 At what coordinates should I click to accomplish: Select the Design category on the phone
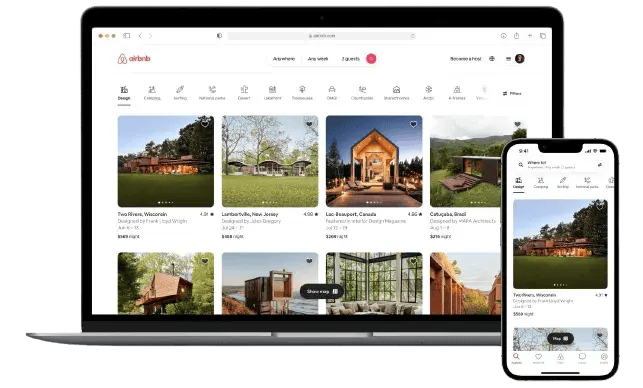click(518, 183)
